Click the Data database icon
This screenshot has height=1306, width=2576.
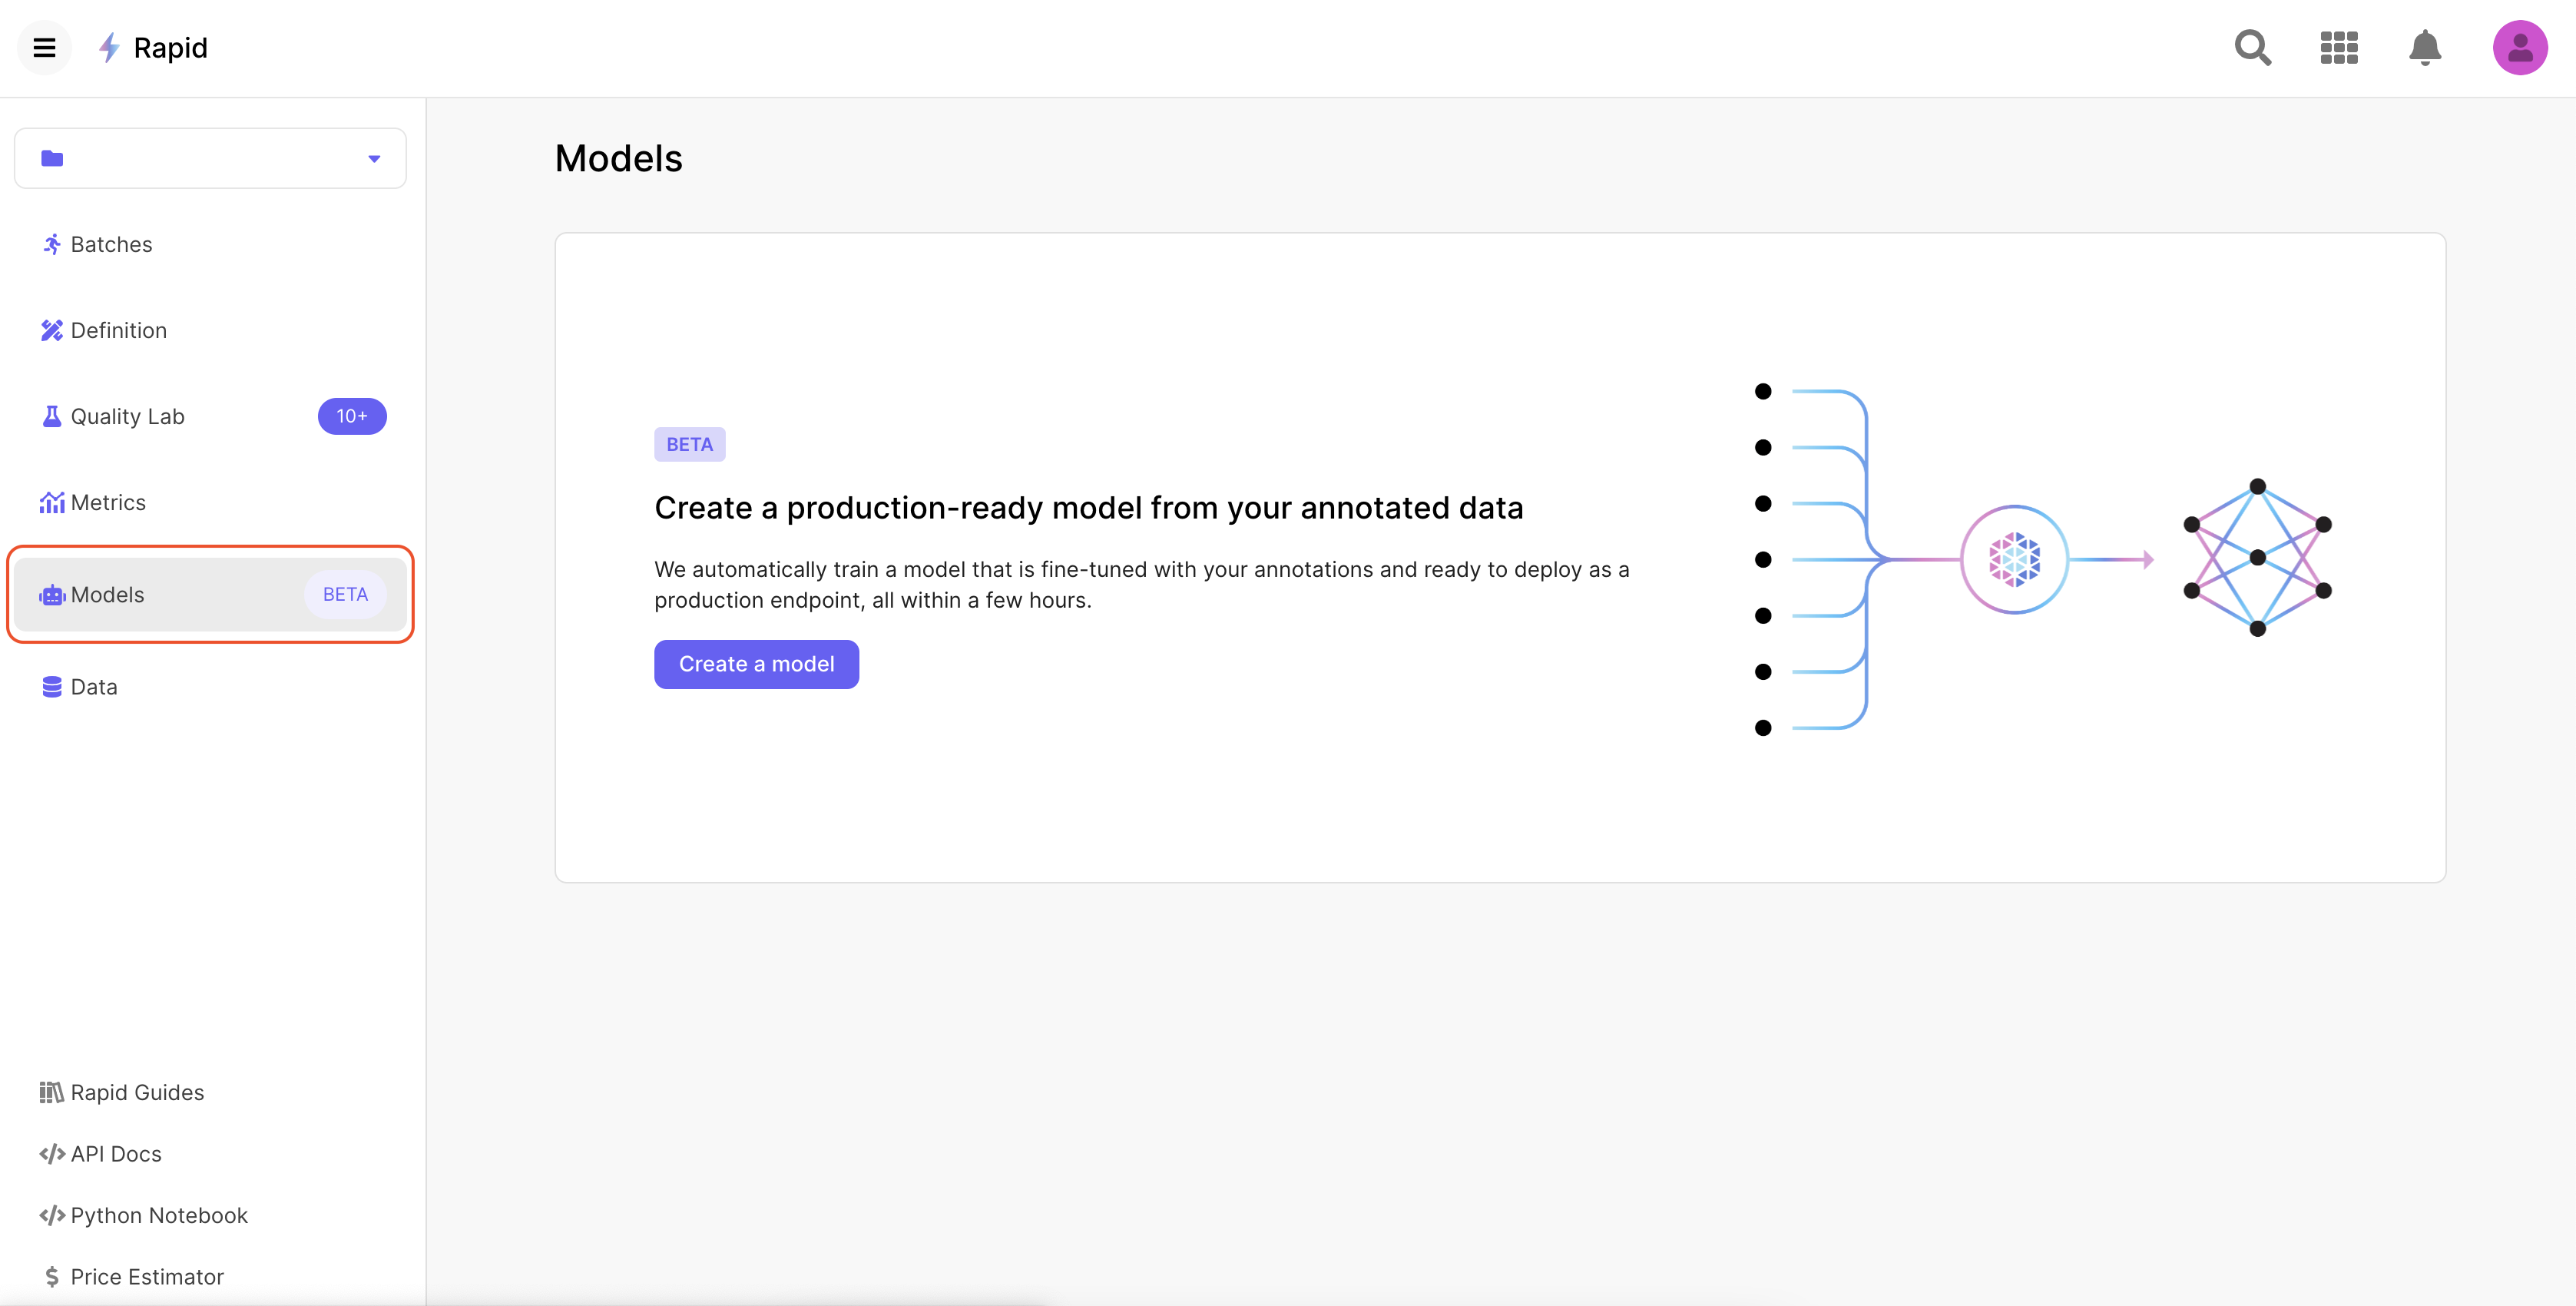point(52,687)
